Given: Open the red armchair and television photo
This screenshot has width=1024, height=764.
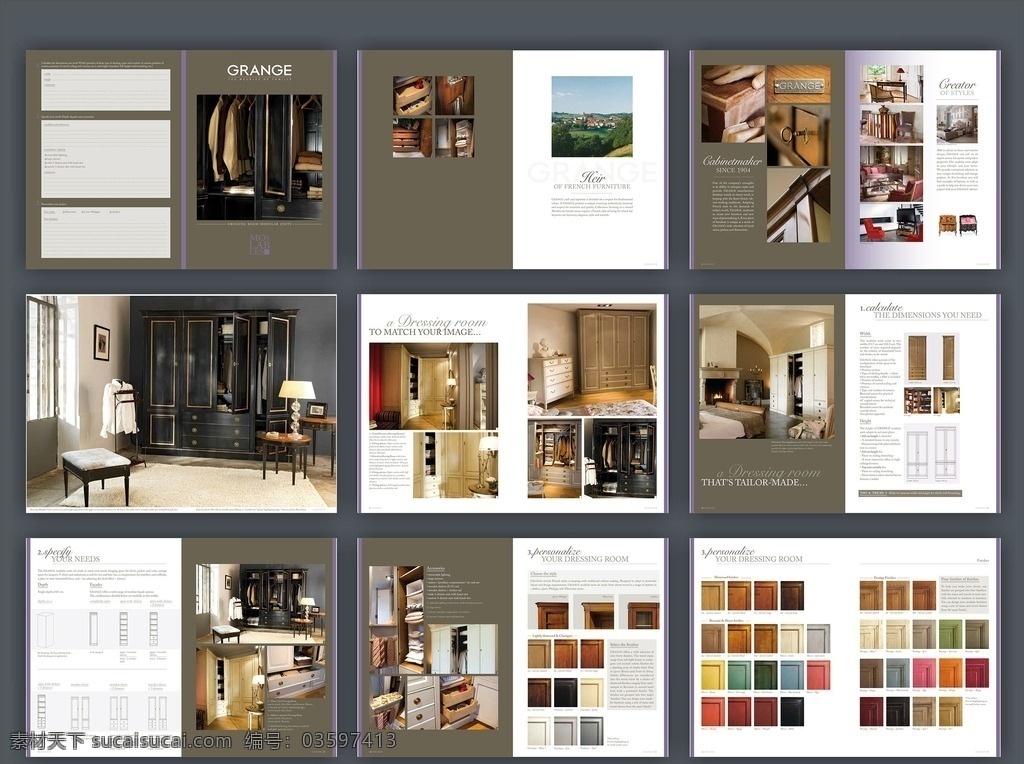Looking at the screenshot, I should pyautogui.click(x=891, y=222).
